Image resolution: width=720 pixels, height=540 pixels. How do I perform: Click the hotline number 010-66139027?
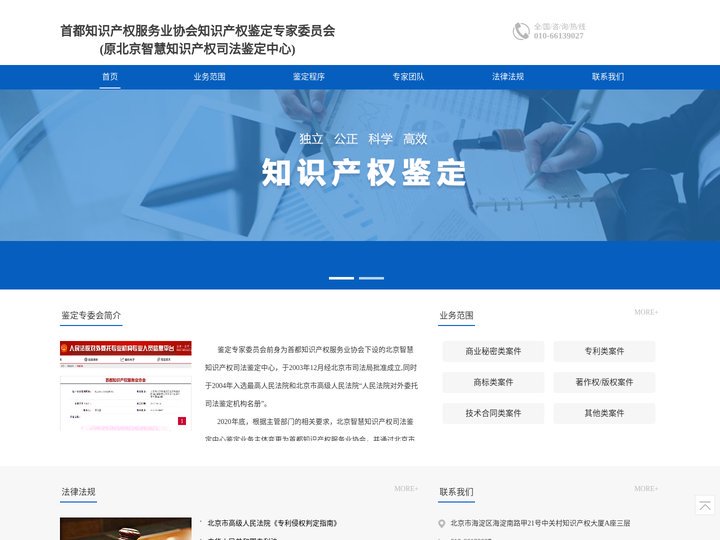coord(558,36)
